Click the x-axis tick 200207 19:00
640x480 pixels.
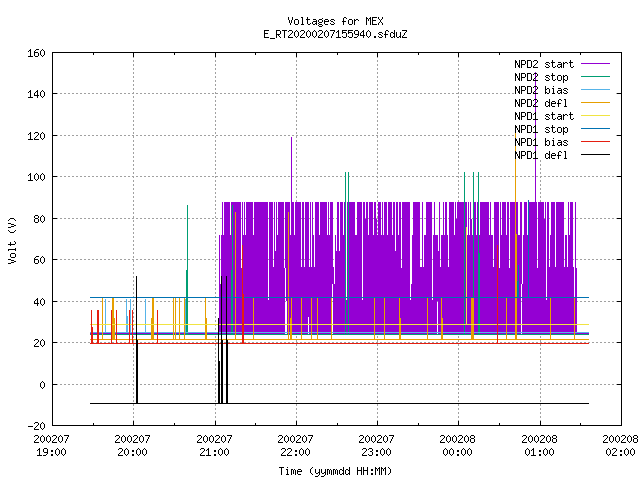pos(51,446)
